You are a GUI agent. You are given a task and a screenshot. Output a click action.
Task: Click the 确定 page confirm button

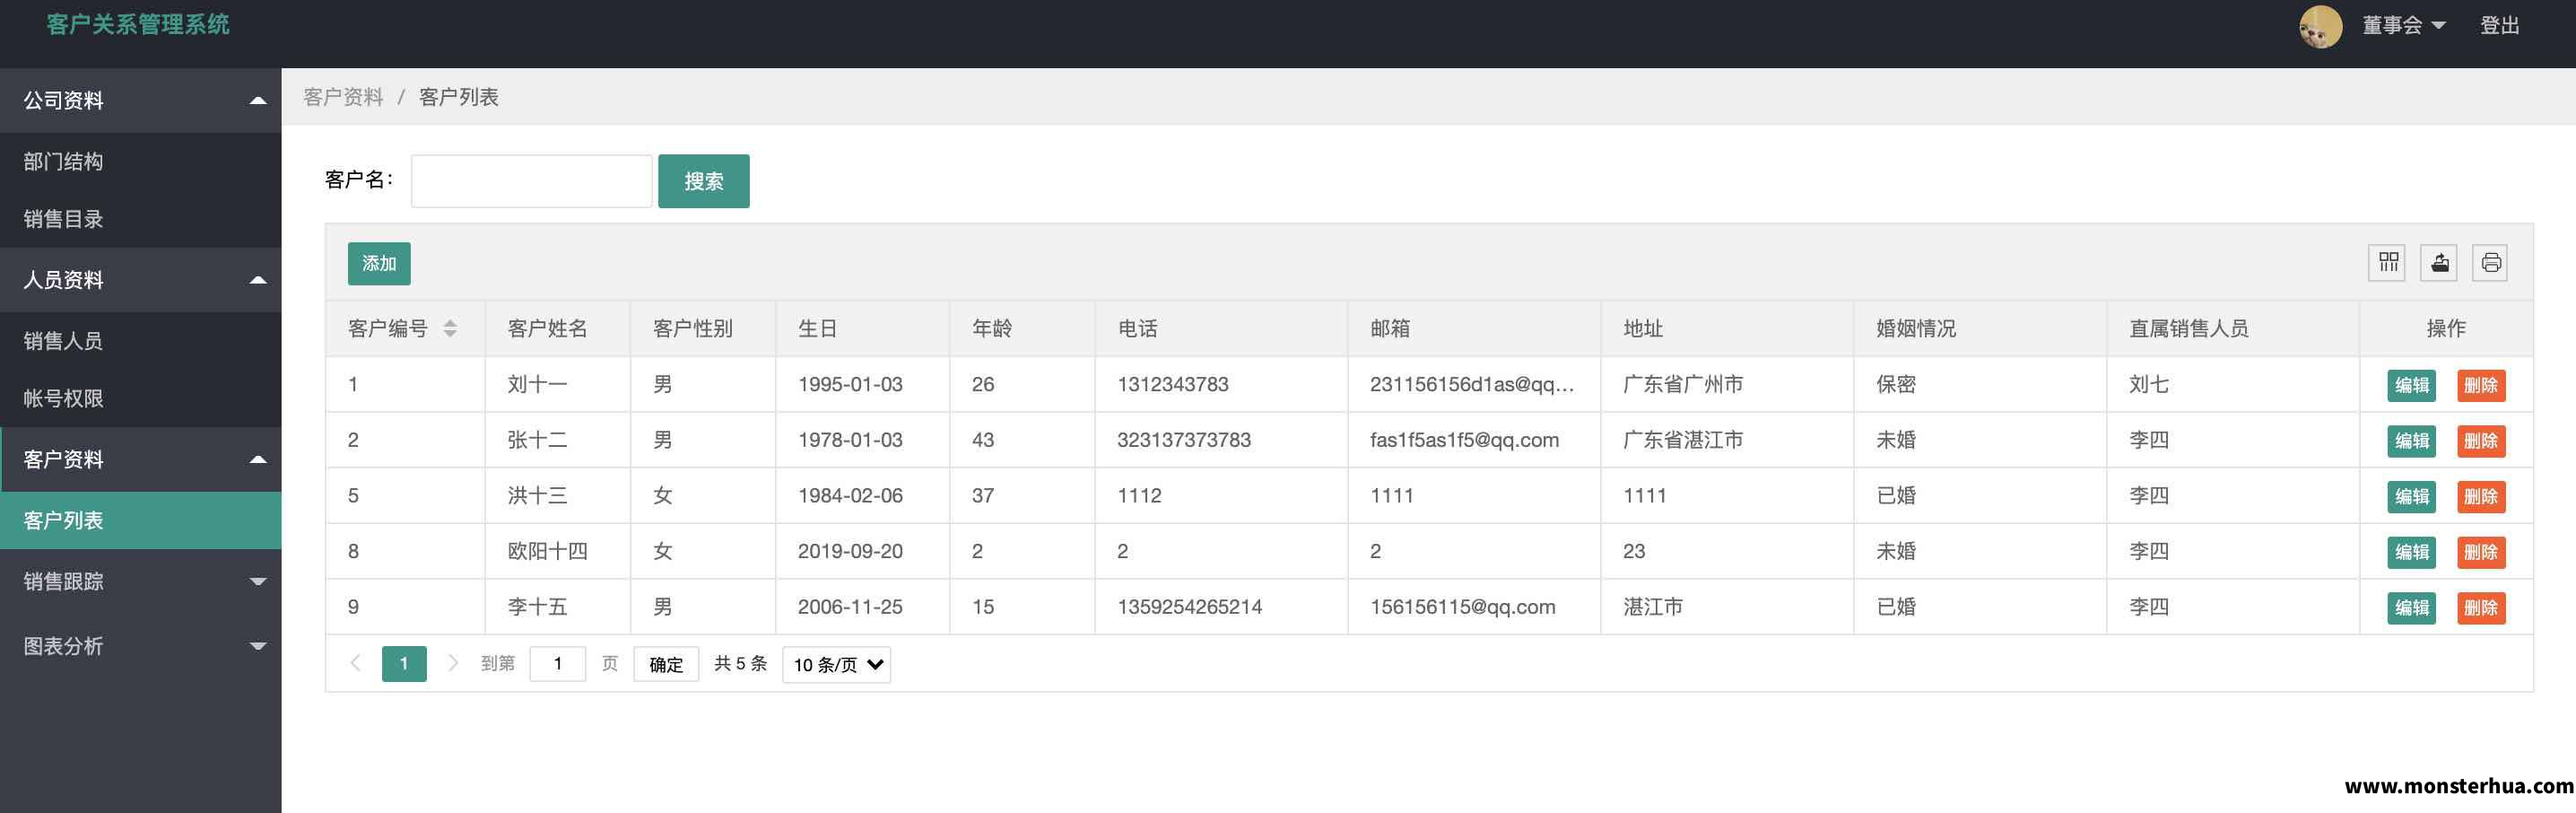coord(666,665)
